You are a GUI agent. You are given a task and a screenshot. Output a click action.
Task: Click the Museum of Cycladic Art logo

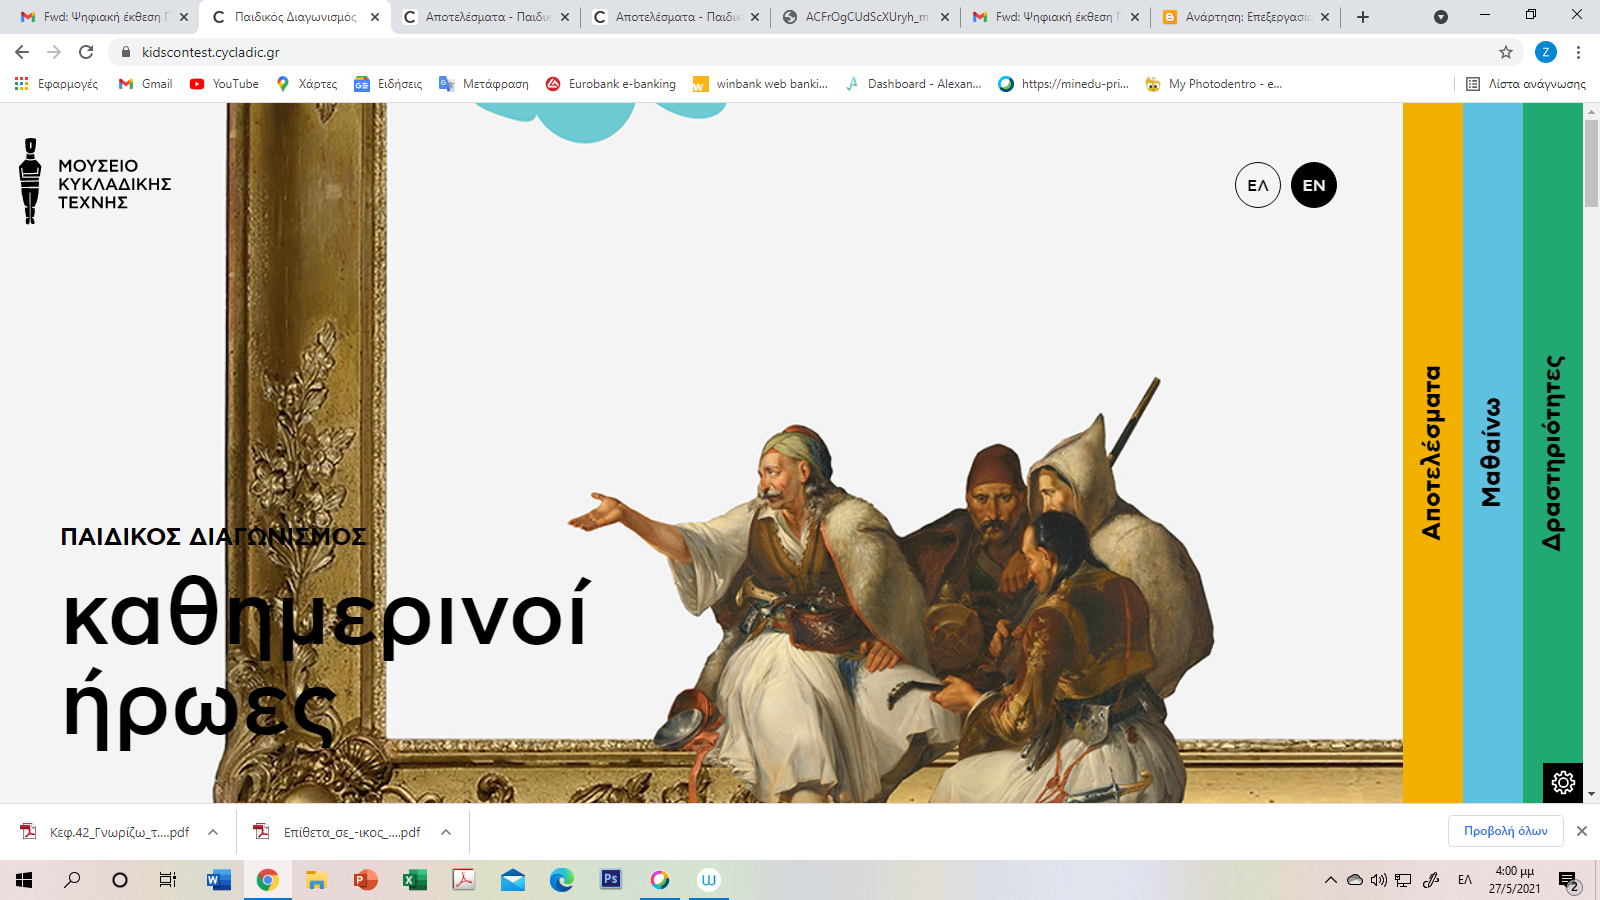click(95, 181)
